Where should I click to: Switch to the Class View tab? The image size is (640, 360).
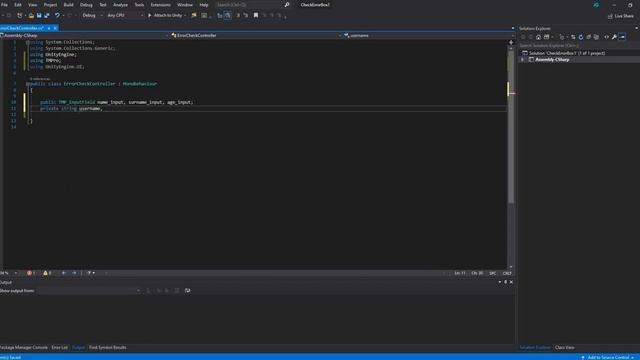coord(564,348)
